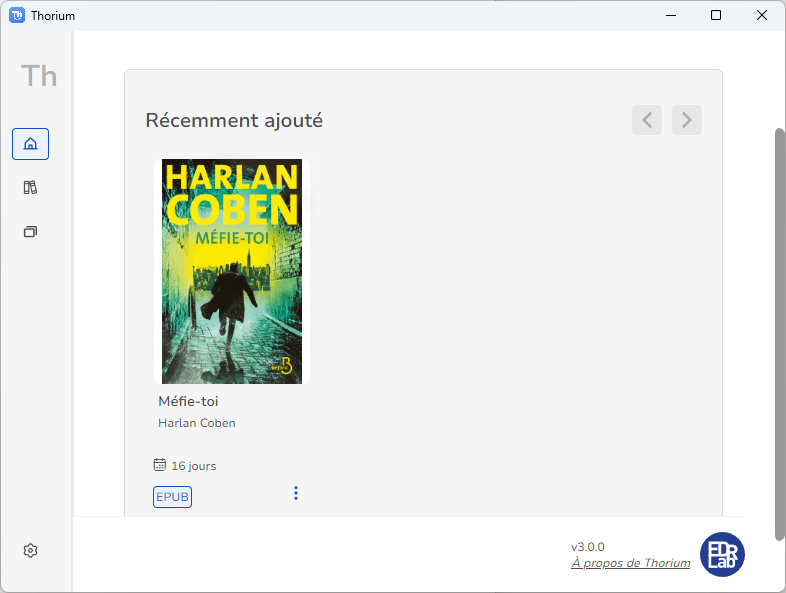The width and height of the screenshot is (786, 593).
Task: Open the catalogs icon in sidebar
Action: [30, 232]
